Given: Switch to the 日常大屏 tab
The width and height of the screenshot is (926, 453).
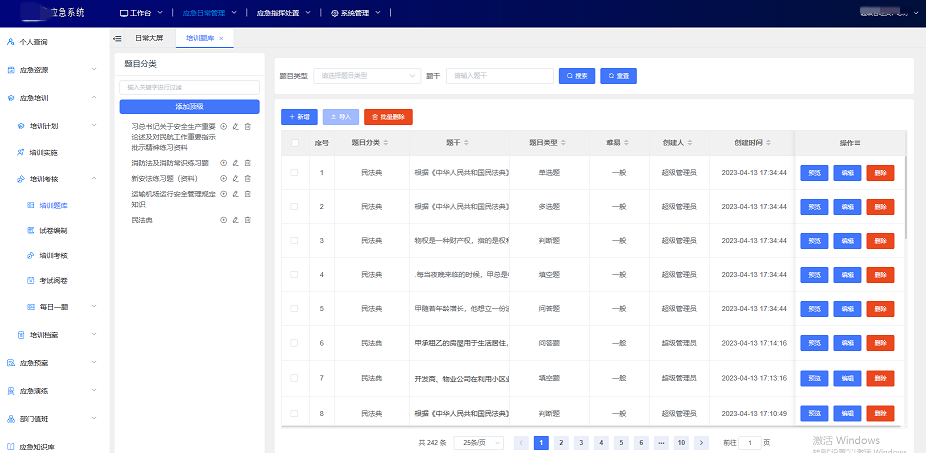Looking at the screenshot, I should click(148, 38).
